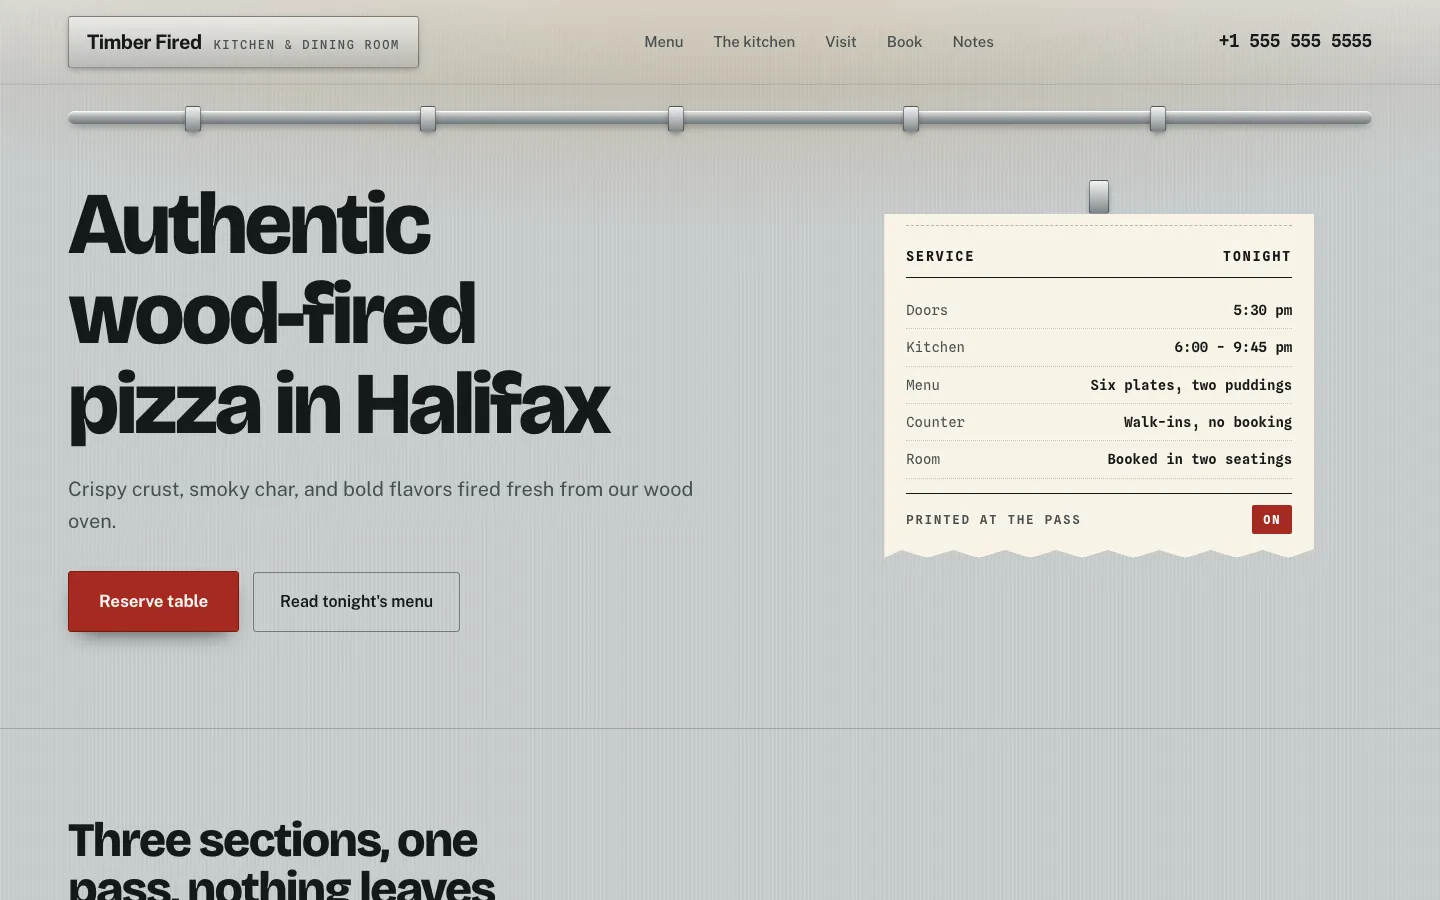The width and height of the screenshot is (1440, 900).
Task: Click the Room row label
Action: click(923, 459)
